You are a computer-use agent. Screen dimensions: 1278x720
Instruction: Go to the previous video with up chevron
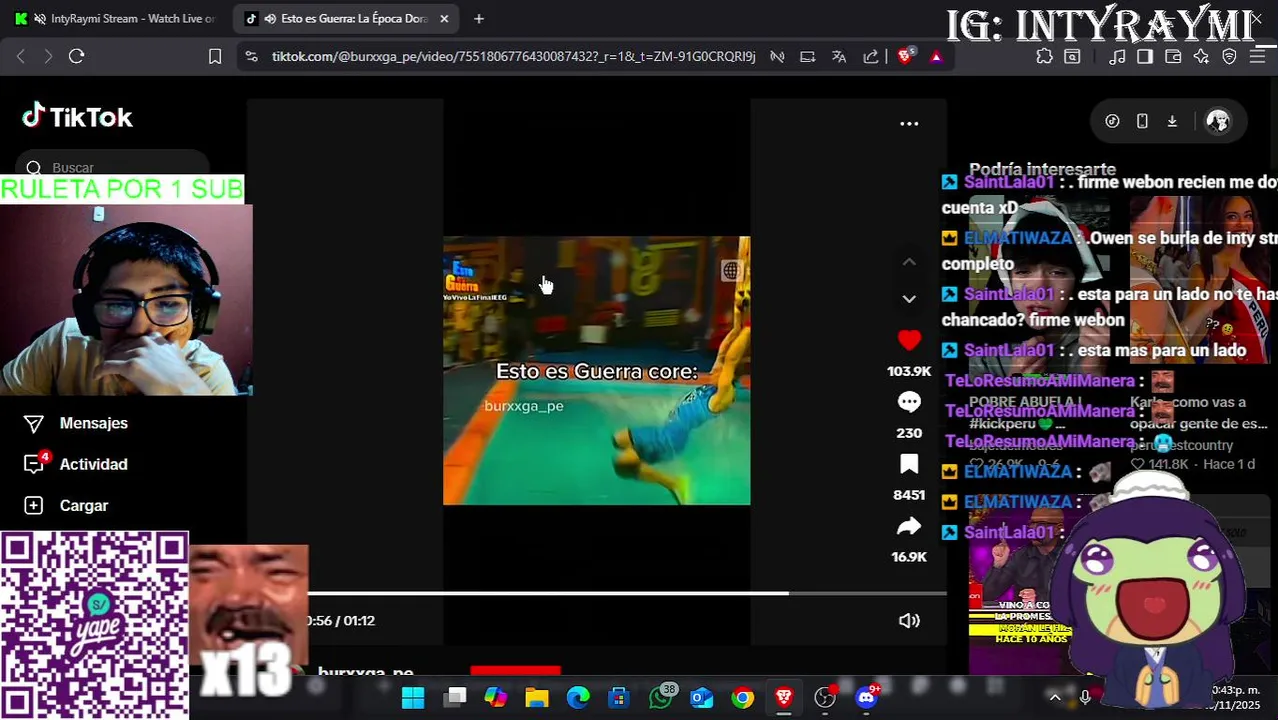pyautogui.click(x=909, y=262)
